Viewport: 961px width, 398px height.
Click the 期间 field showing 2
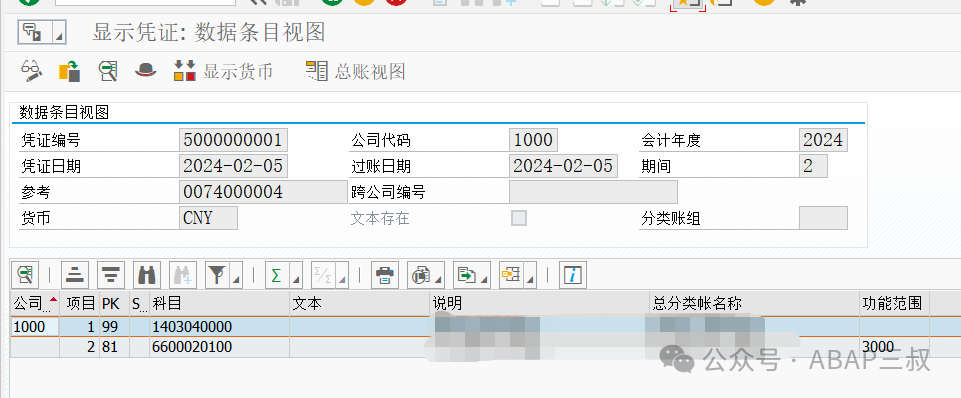813,166
